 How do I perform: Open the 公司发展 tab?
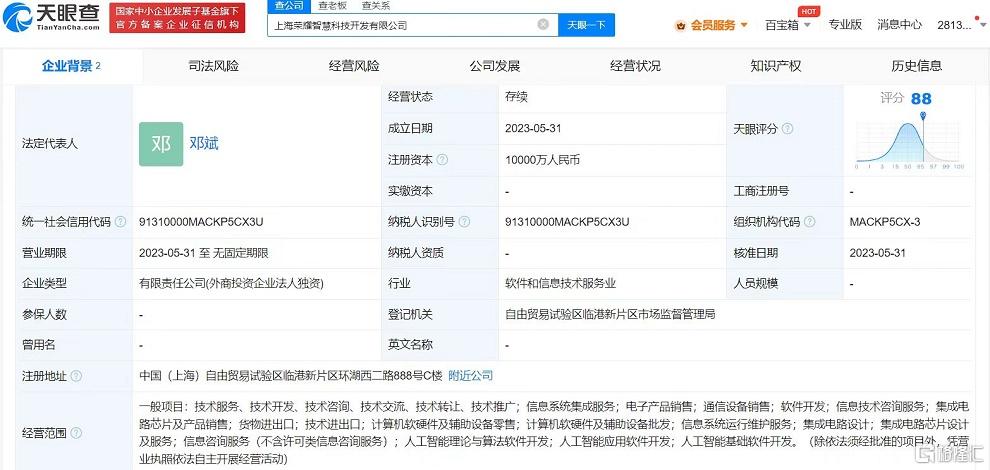(494, 66)
